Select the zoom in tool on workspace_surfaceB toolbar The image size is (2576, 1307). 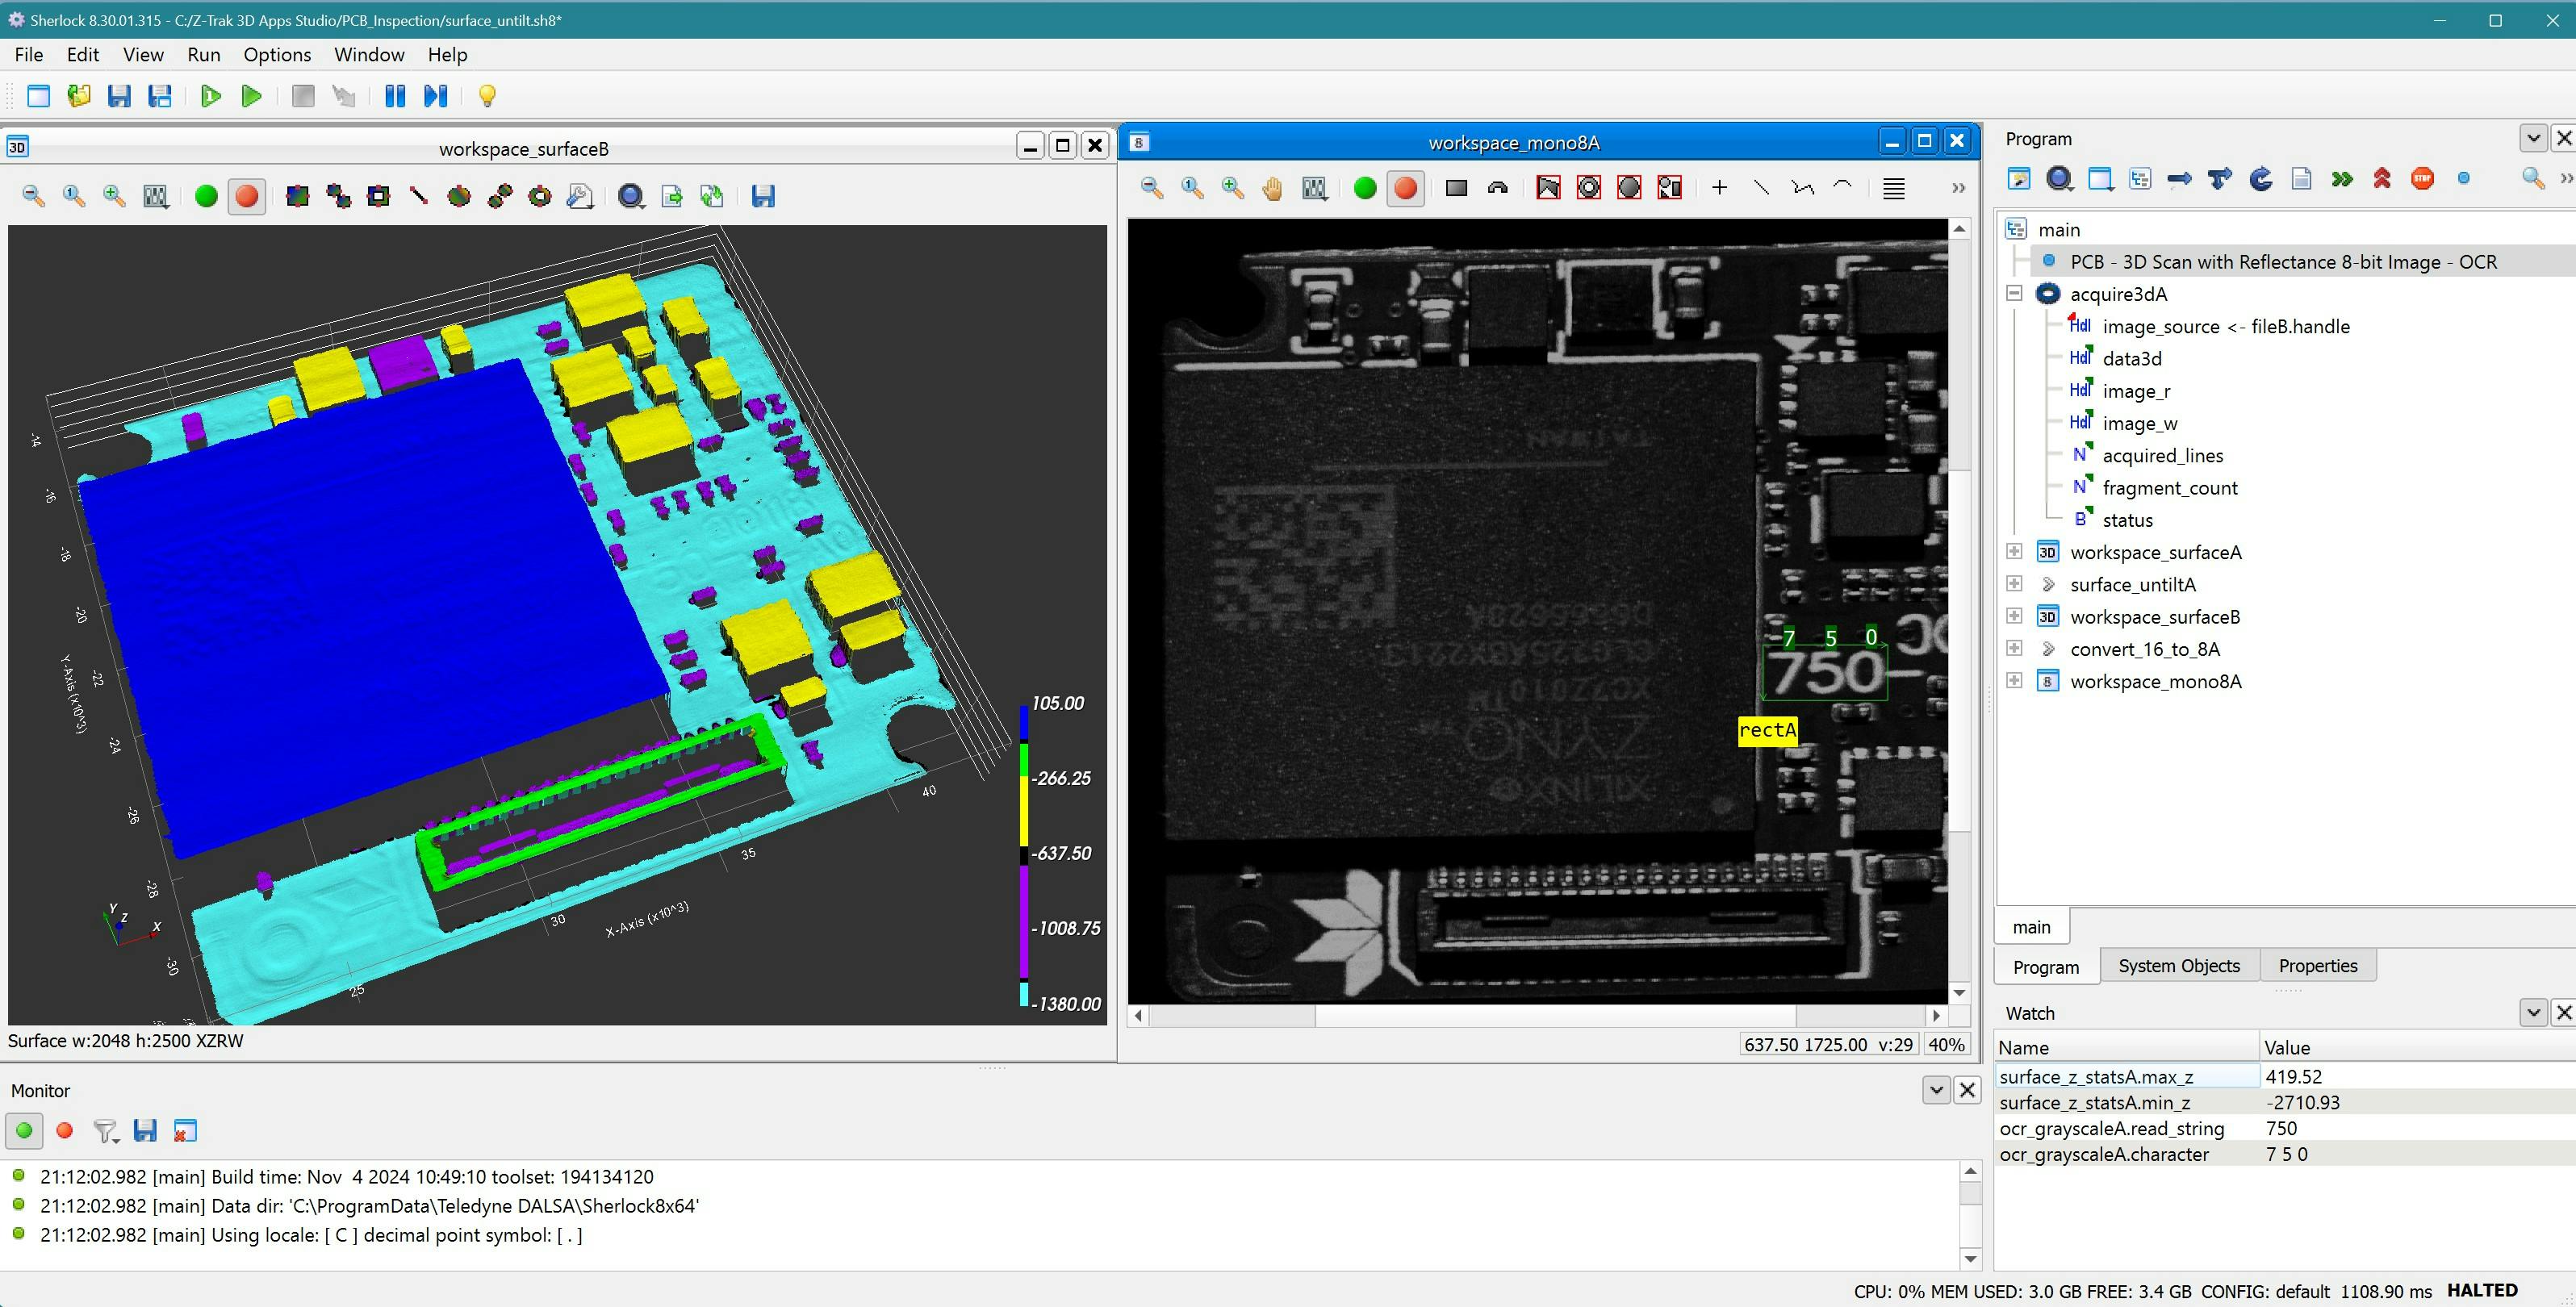pos(113,196)
